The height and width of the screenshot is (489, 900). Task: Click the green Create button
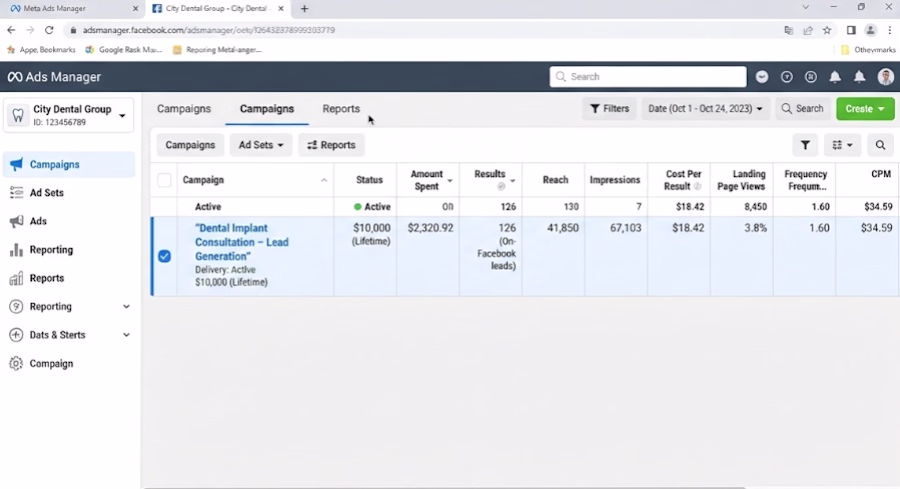[x=865, y=108]
